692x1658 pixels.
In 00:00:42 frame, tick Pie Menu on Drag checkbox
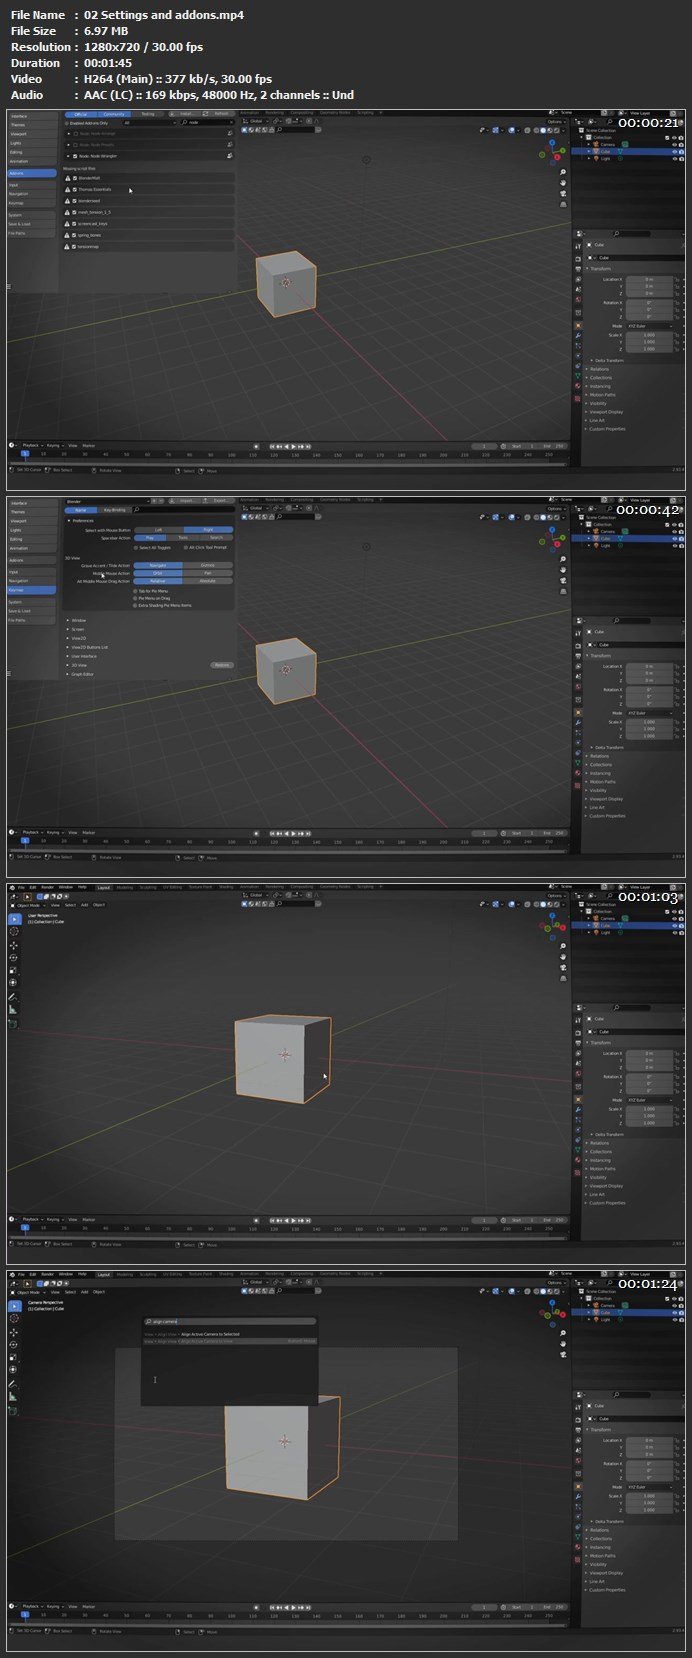[135, 598]
